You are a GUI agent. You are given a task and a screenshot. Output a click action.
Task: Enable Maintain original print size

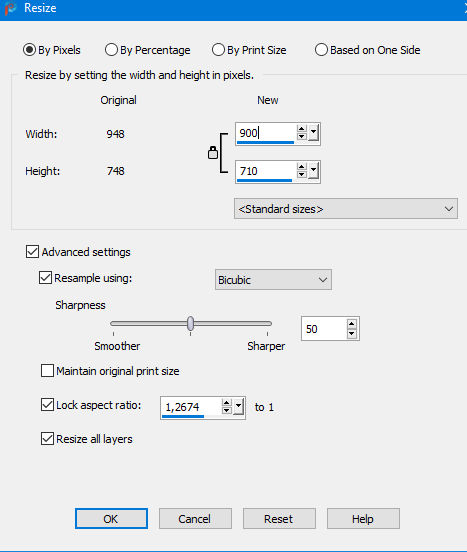point(47,371)
